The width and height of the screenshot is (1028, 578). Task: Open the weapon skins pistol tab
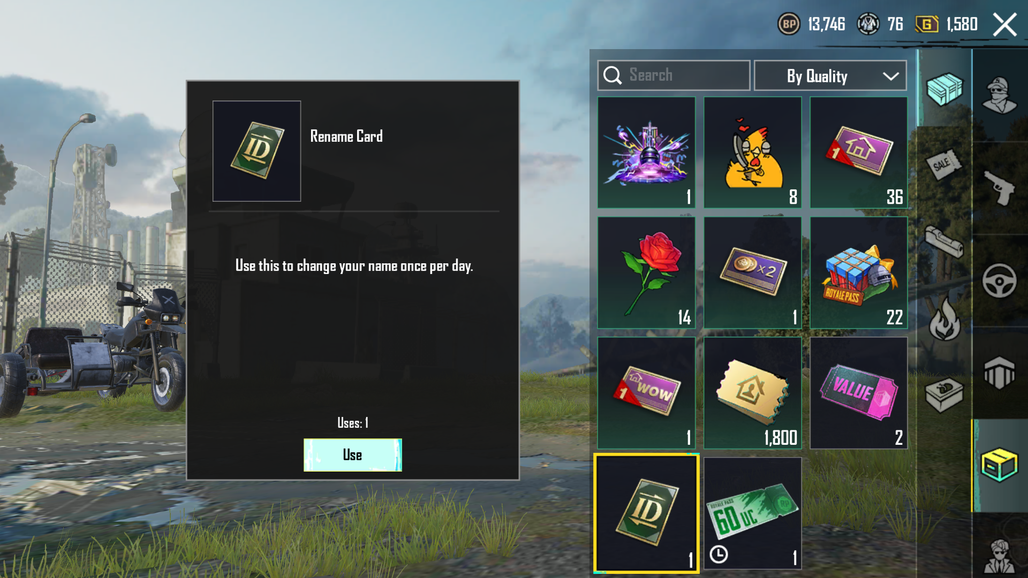[x=1000, y=188]
